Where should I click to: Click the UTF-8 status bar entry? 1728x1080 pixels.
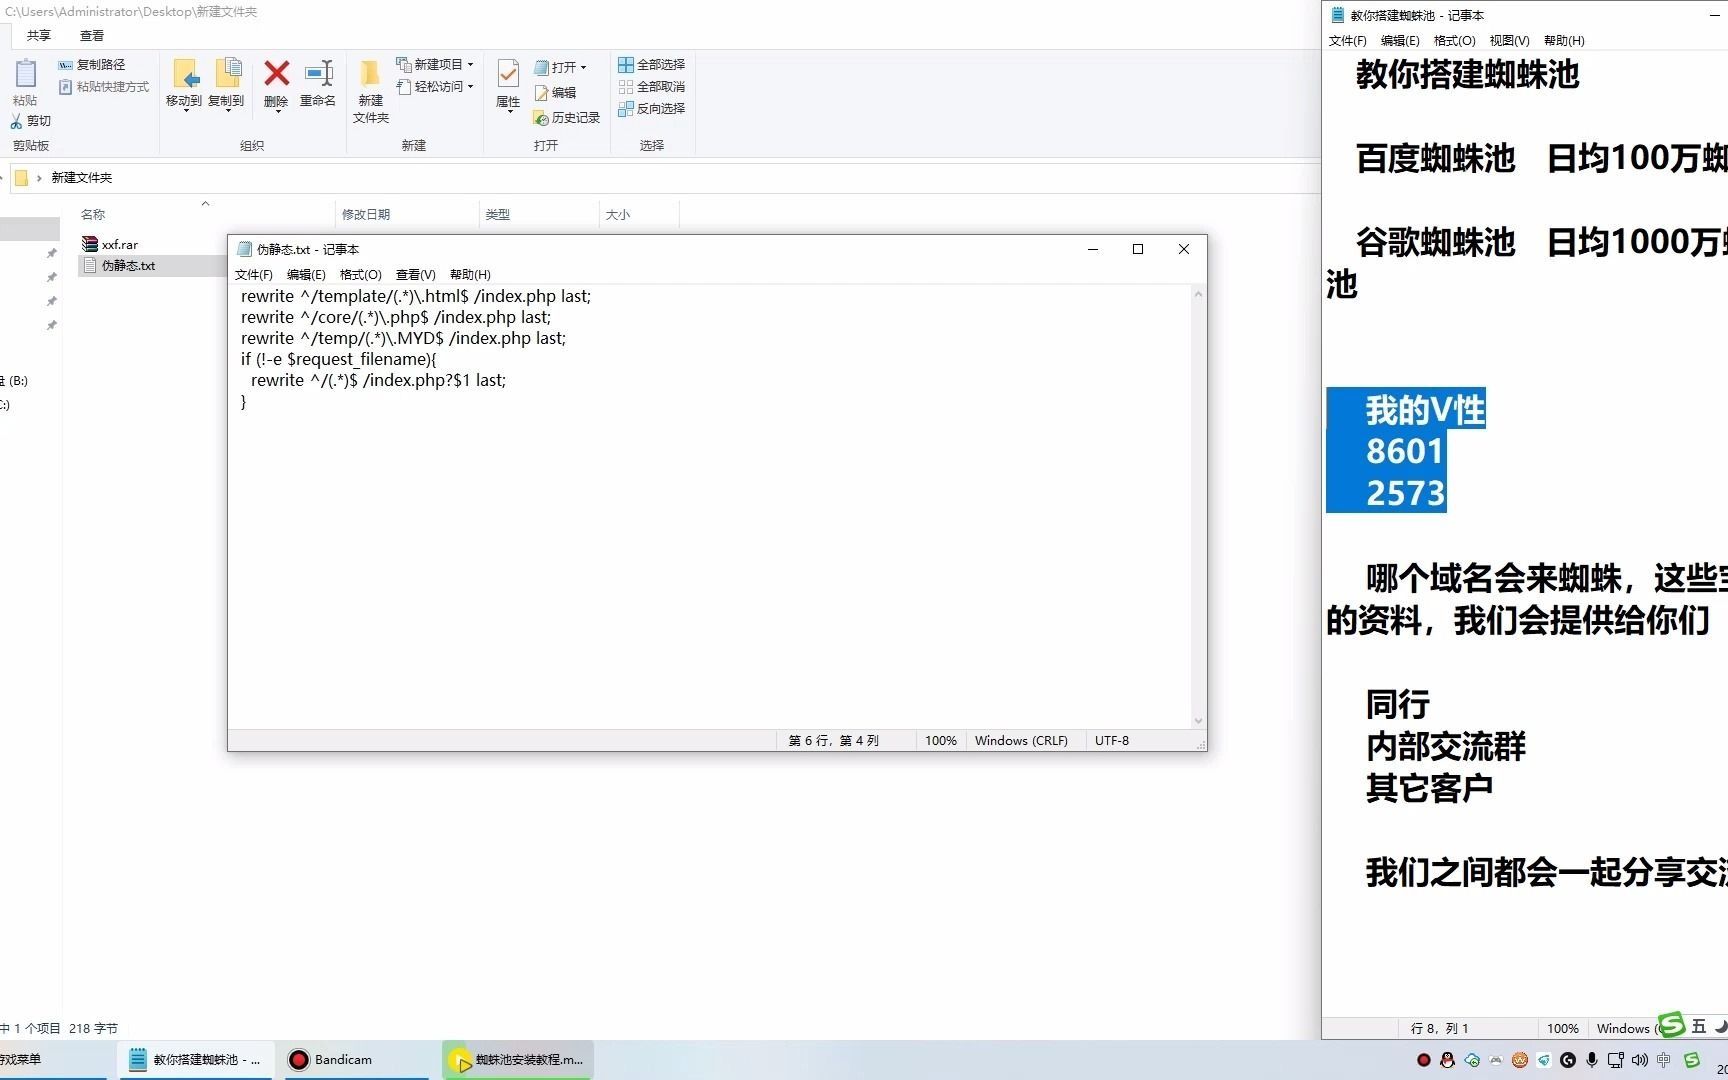pyautogui.click(x=1112, y=741)
